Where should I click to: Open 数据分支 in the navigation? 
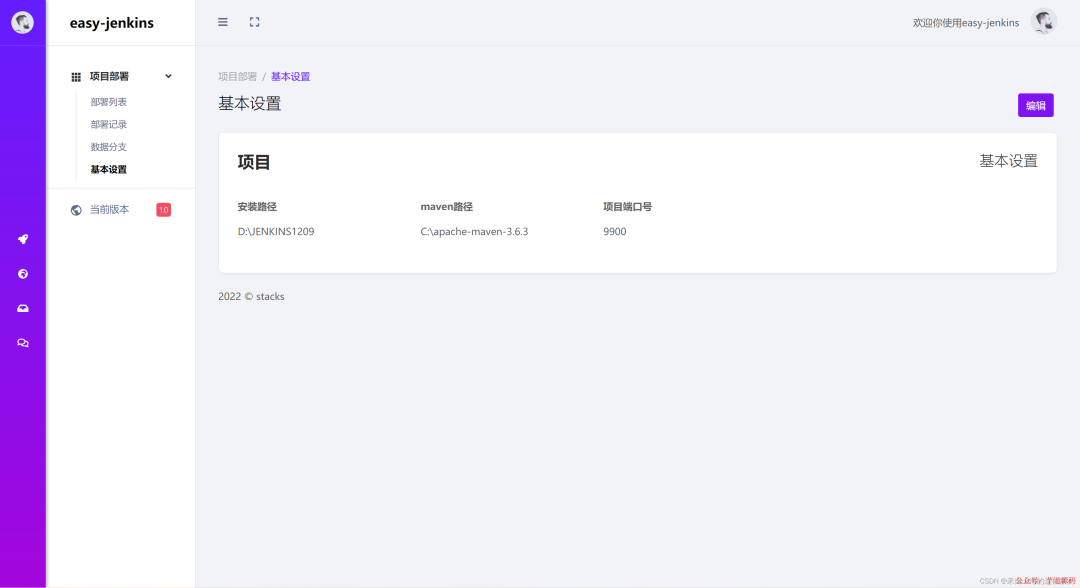click(x=108, y=146)
